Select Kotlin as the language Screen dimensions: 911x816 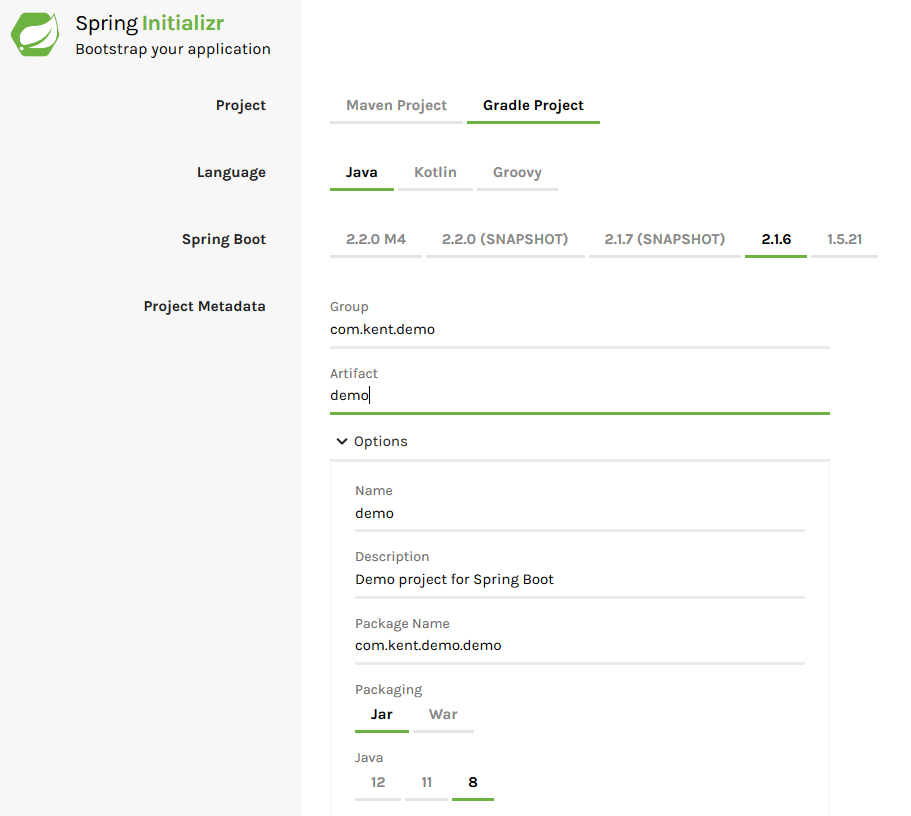(435, 172)
